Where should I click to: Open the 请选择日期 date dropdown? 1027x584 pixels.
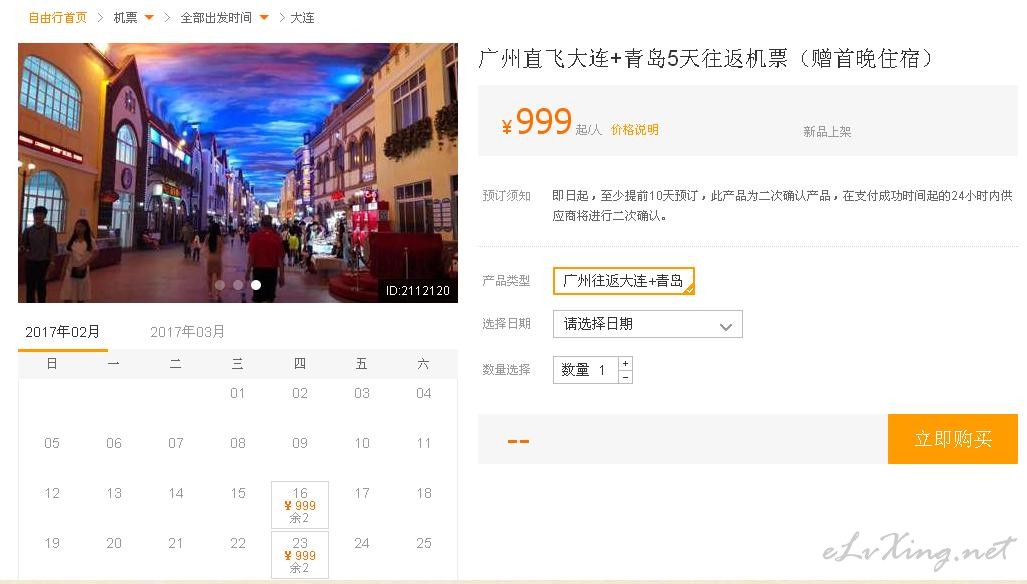click(x=648, y=324)
